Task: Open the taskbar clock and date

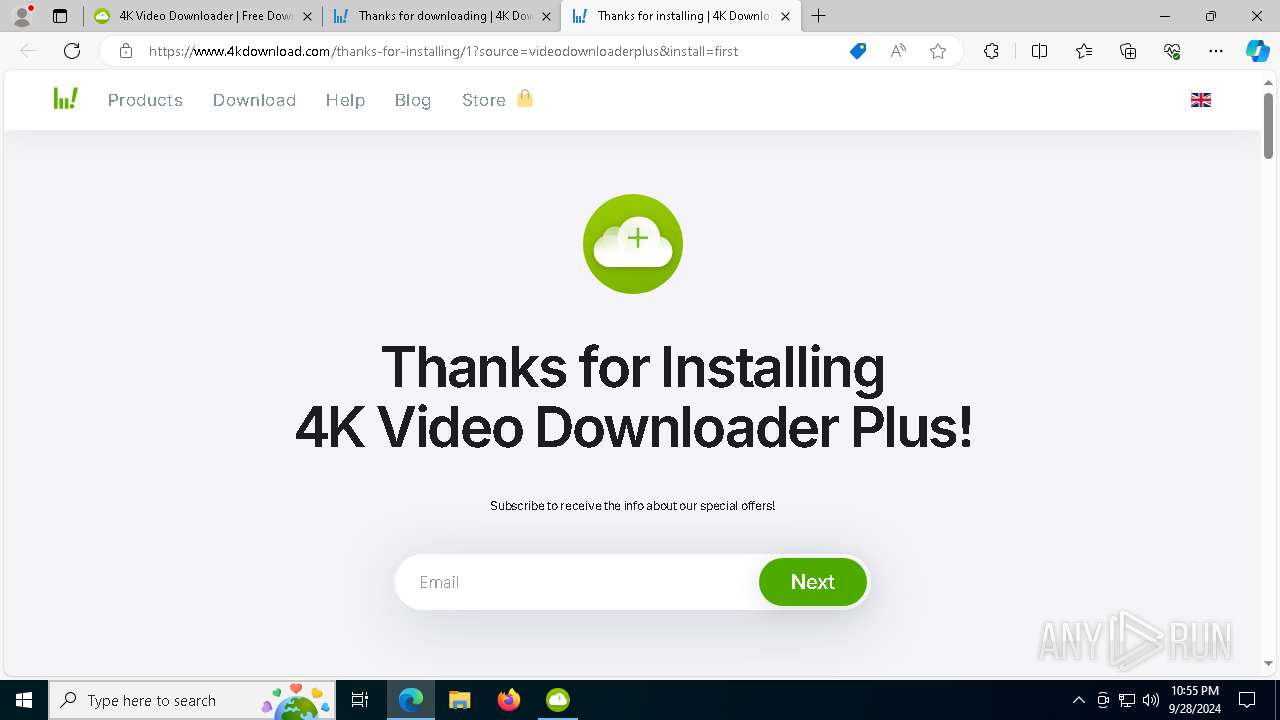Action: coord(1194,700)
